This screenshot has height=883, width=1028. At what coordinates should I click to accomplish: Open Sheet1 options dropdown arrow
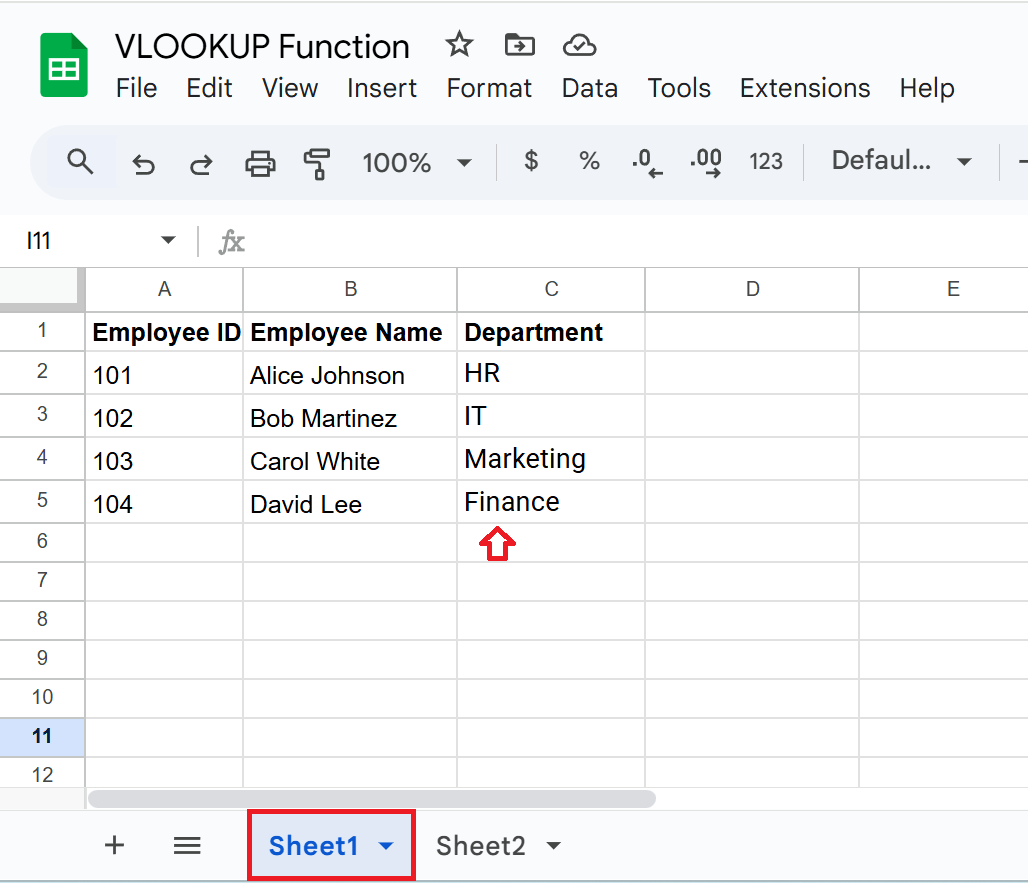(385, 845)
